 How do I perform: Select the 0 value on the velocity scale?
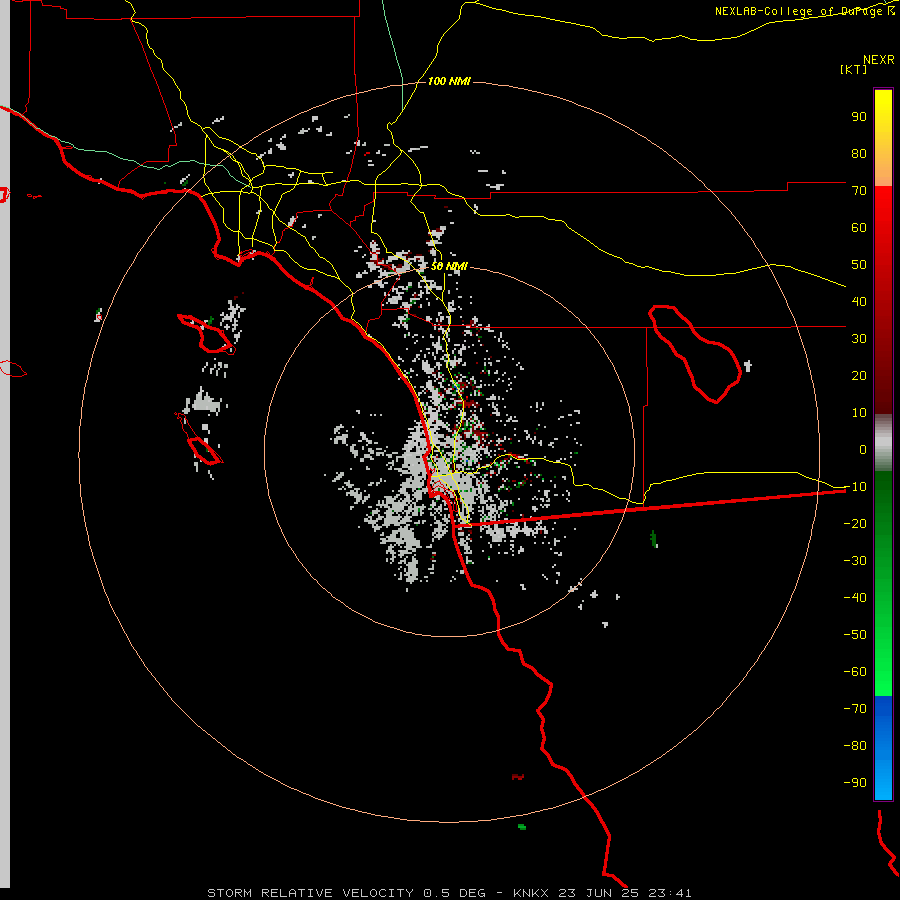[x=863, y=449]
